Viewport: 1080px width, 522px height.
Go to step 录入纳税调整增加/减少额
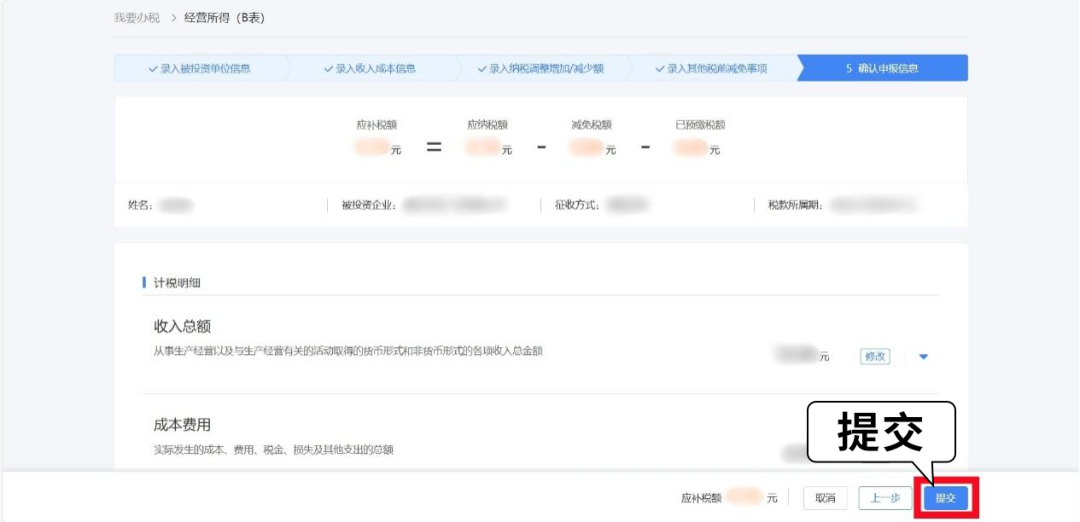click(545, 68)
